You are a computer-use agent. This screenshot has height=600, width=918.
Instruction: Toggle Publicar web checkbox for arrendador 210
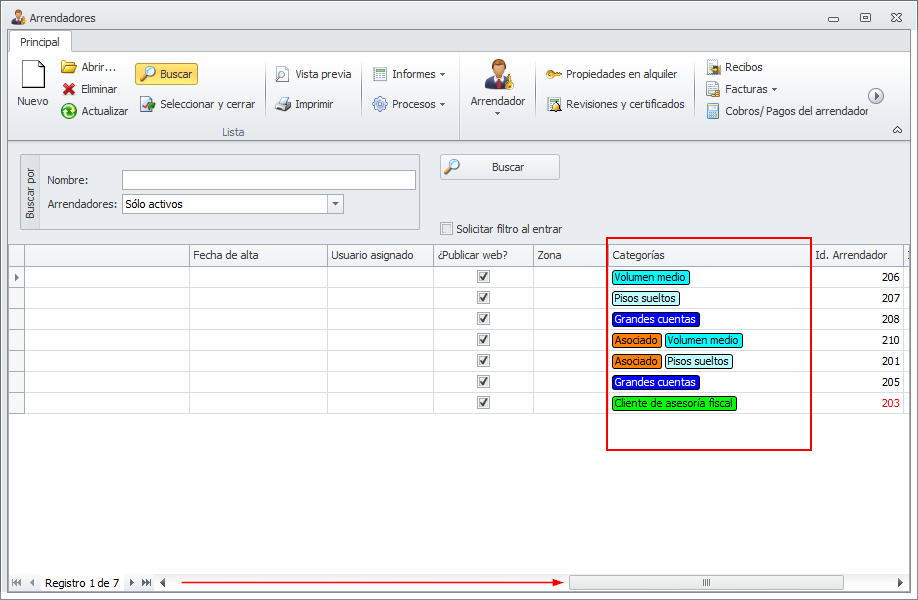coord(483,340)
